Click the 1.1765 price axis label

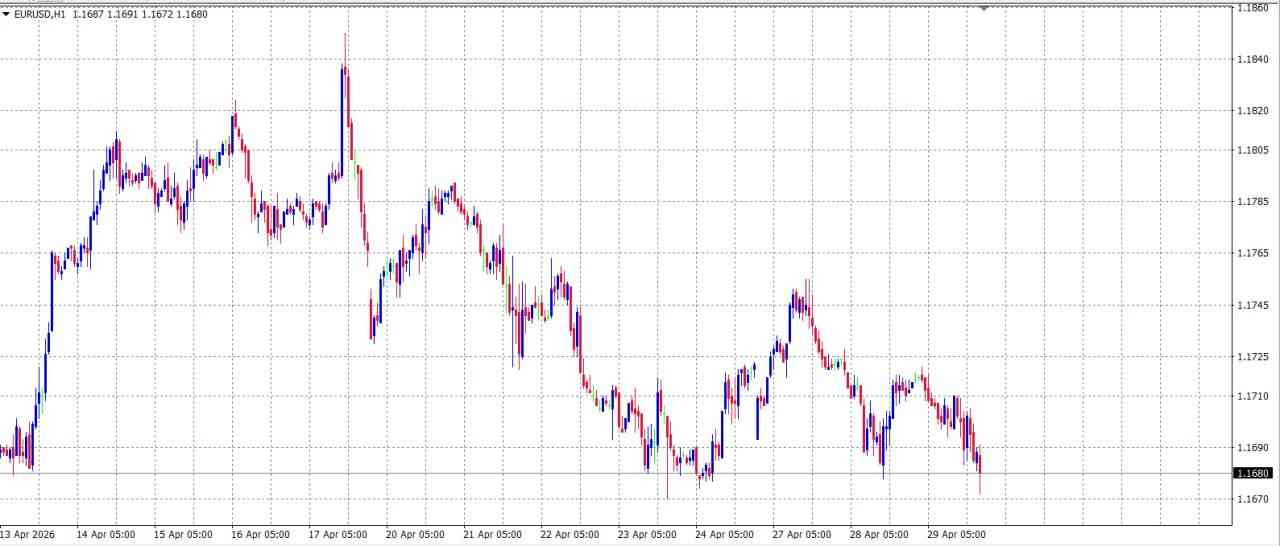coord(1252,253)
